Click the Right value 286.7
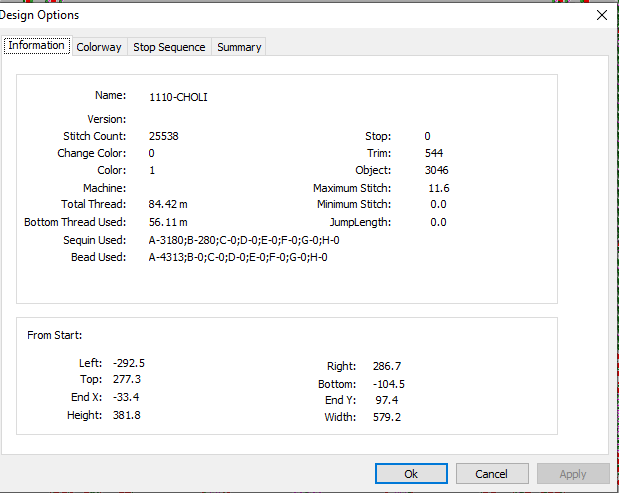The height and width of the screenshot is (493, 619). tap(387, 366)
